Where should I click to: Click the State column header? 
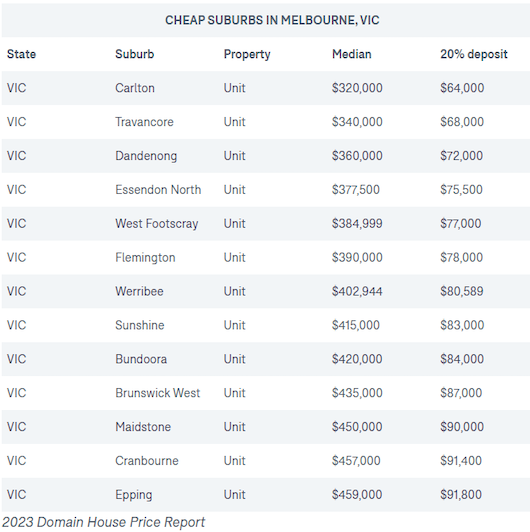pos(21,54)
